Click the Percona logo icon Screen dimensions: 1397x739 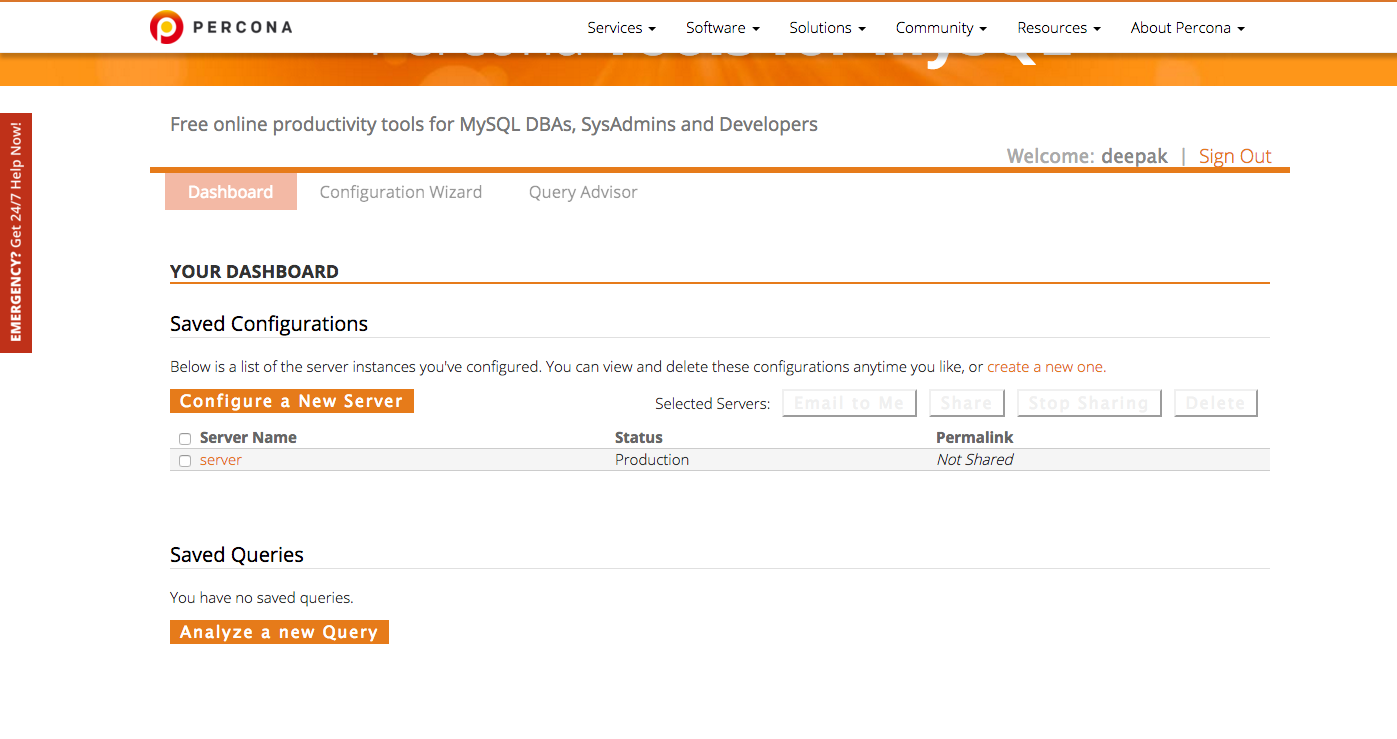pos(166,27)
